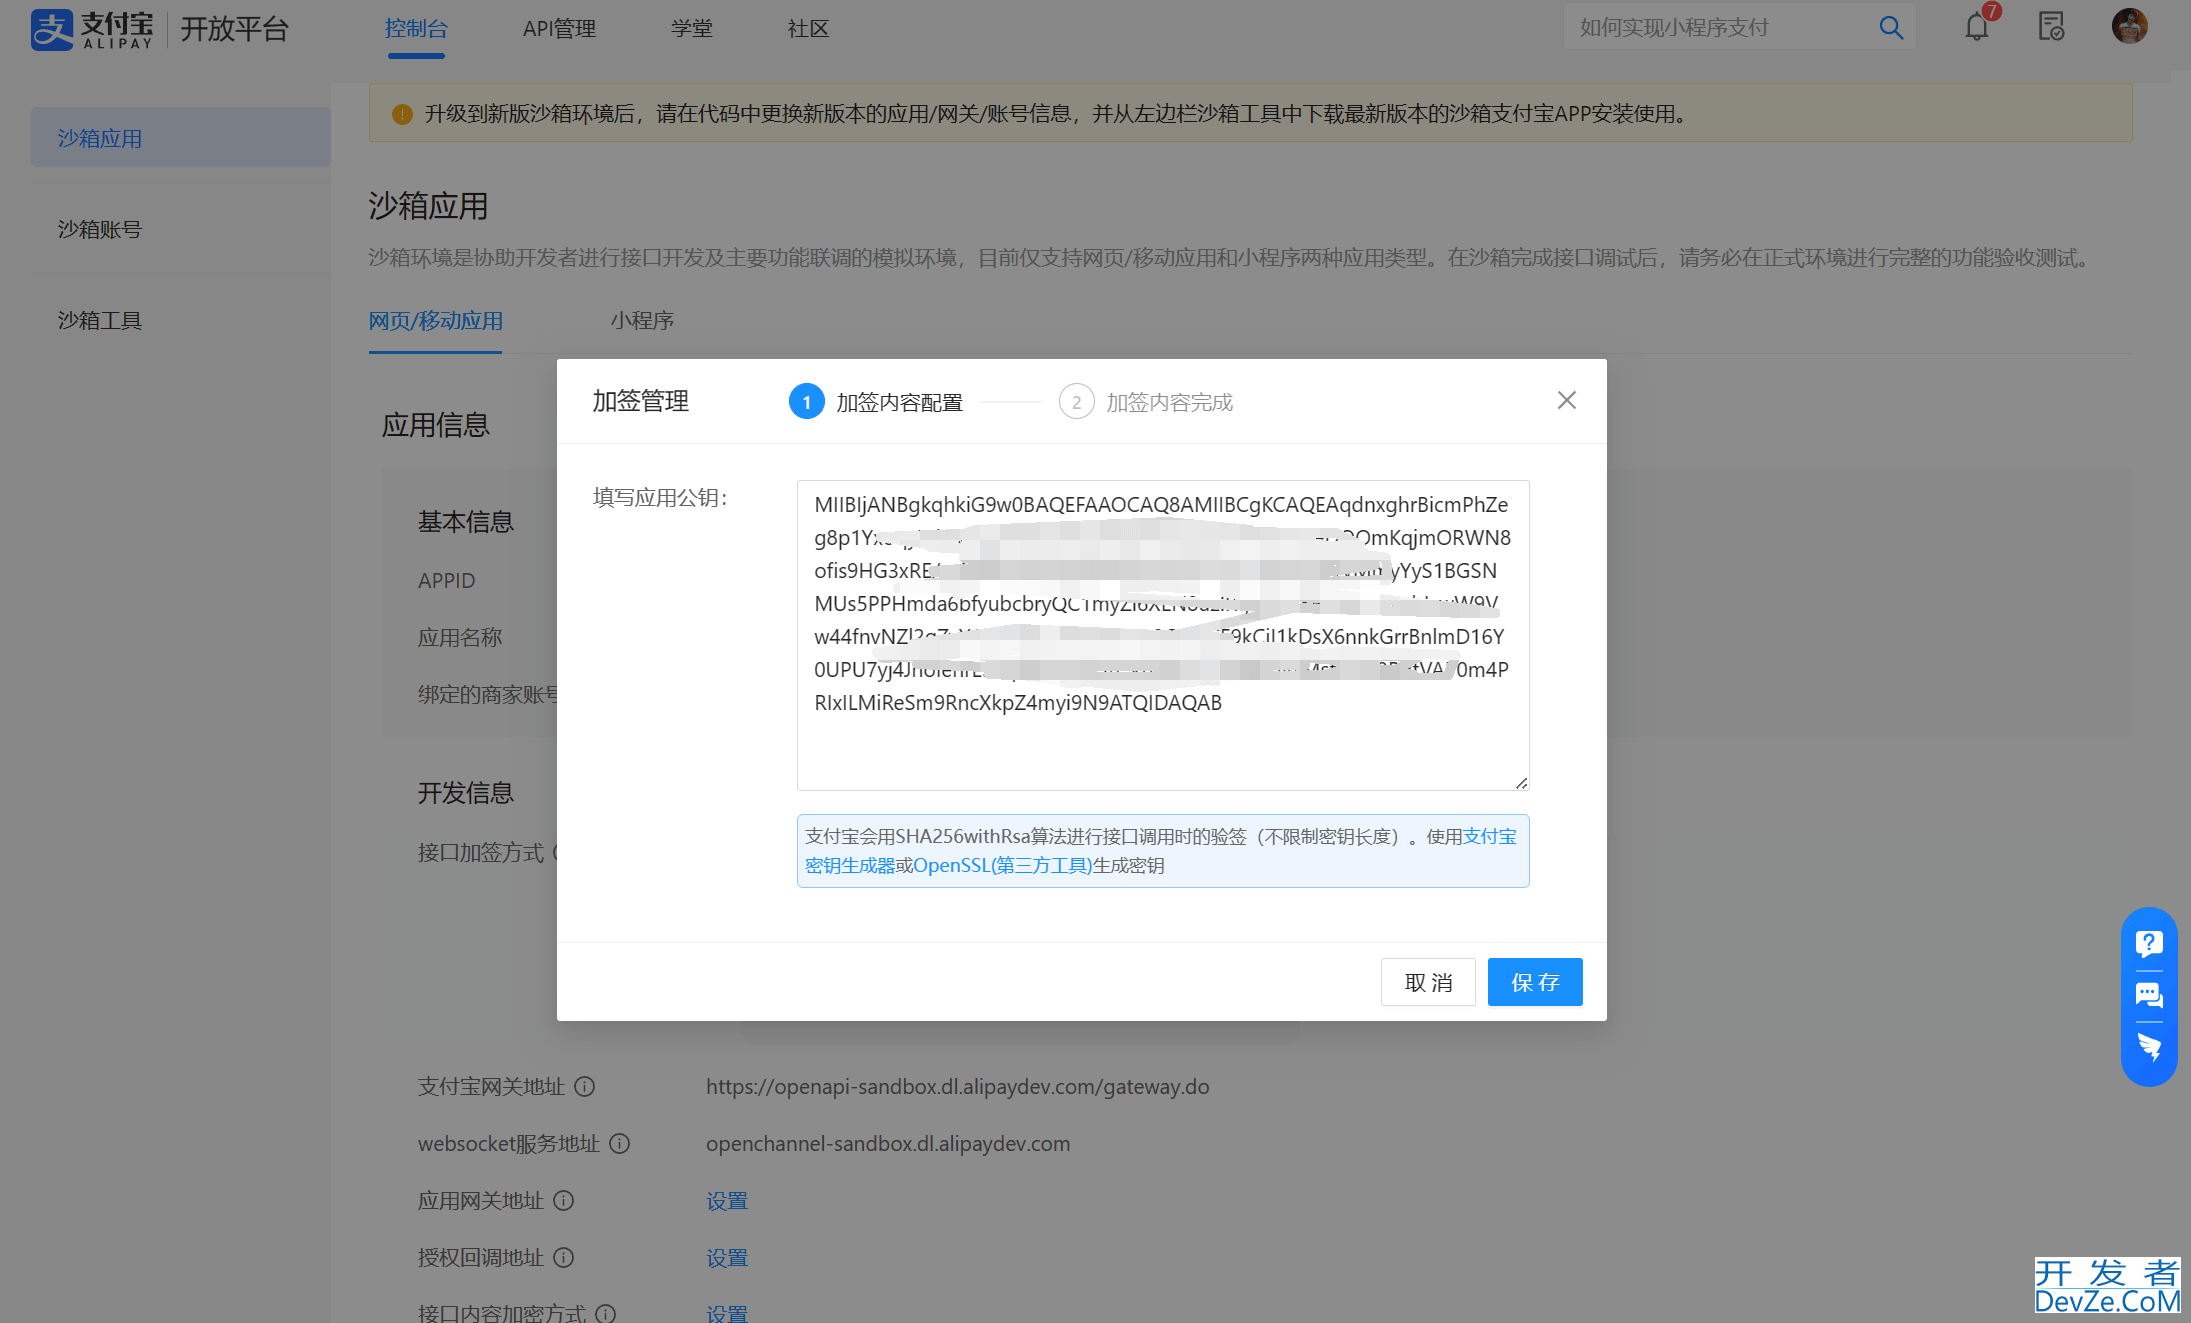Screen dimensions: 2191x1323
Task: Click the search magnifier icon
Action: pos(1891,28)
